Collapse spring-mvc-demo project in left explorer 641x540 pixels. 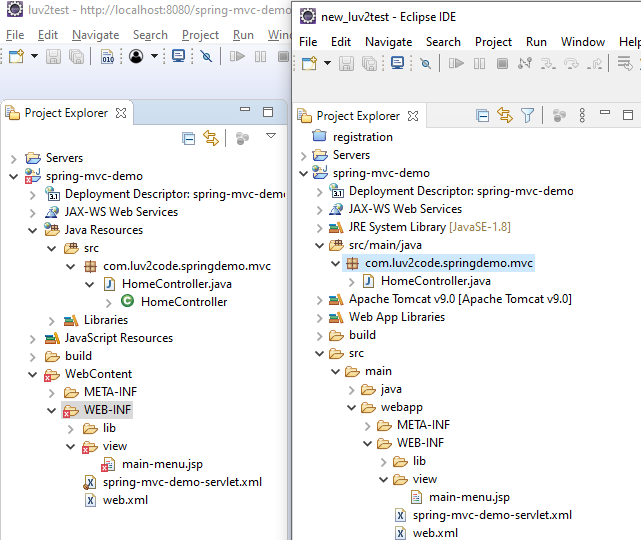[13, 177]
